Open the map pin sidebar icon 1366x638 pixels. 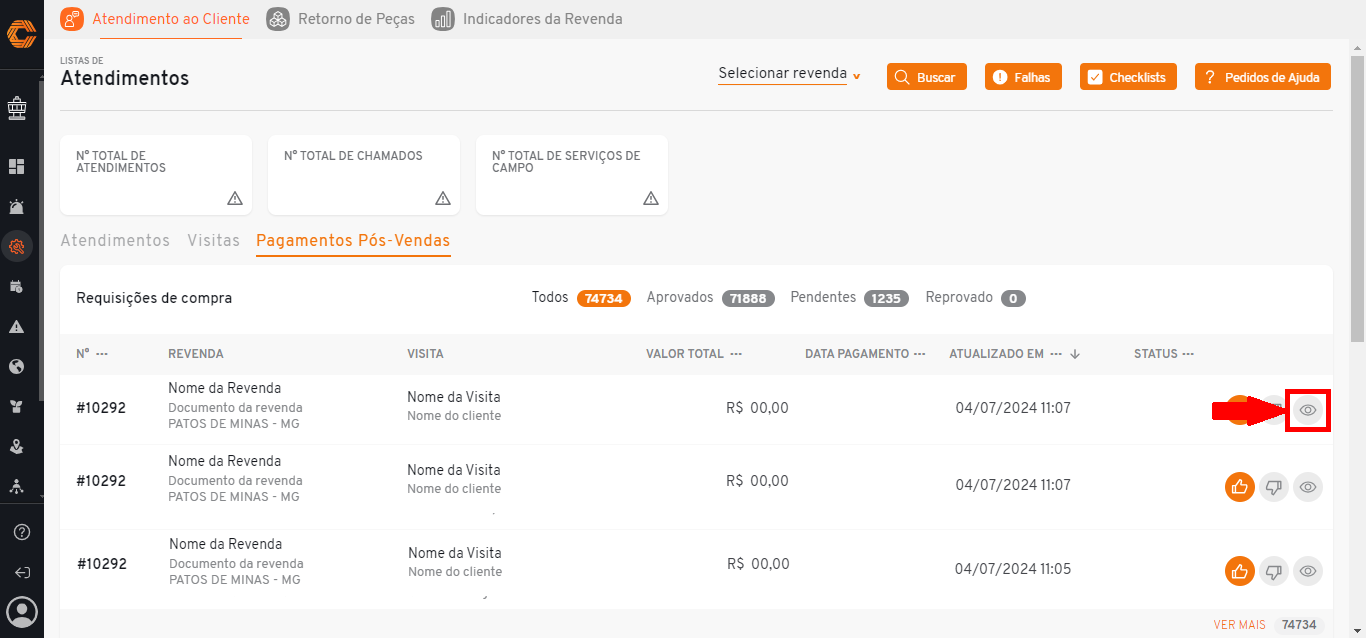point(16,447)
